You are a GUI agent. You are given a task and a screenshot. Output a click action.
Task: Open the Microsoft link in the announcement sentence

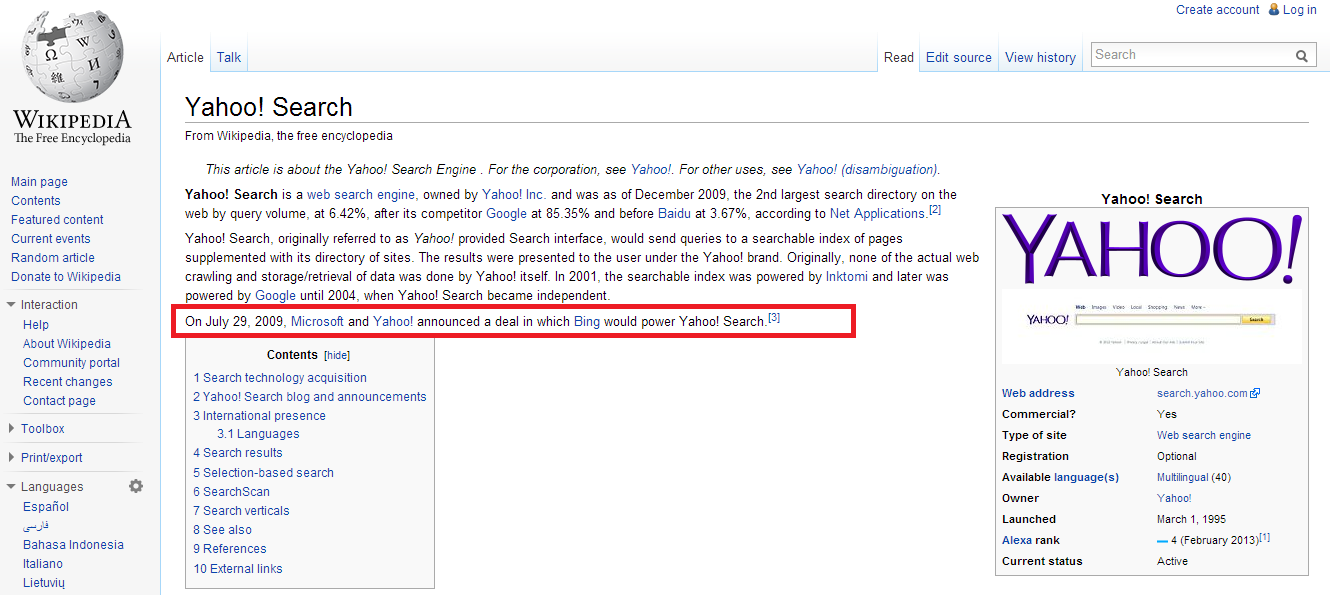317,322
